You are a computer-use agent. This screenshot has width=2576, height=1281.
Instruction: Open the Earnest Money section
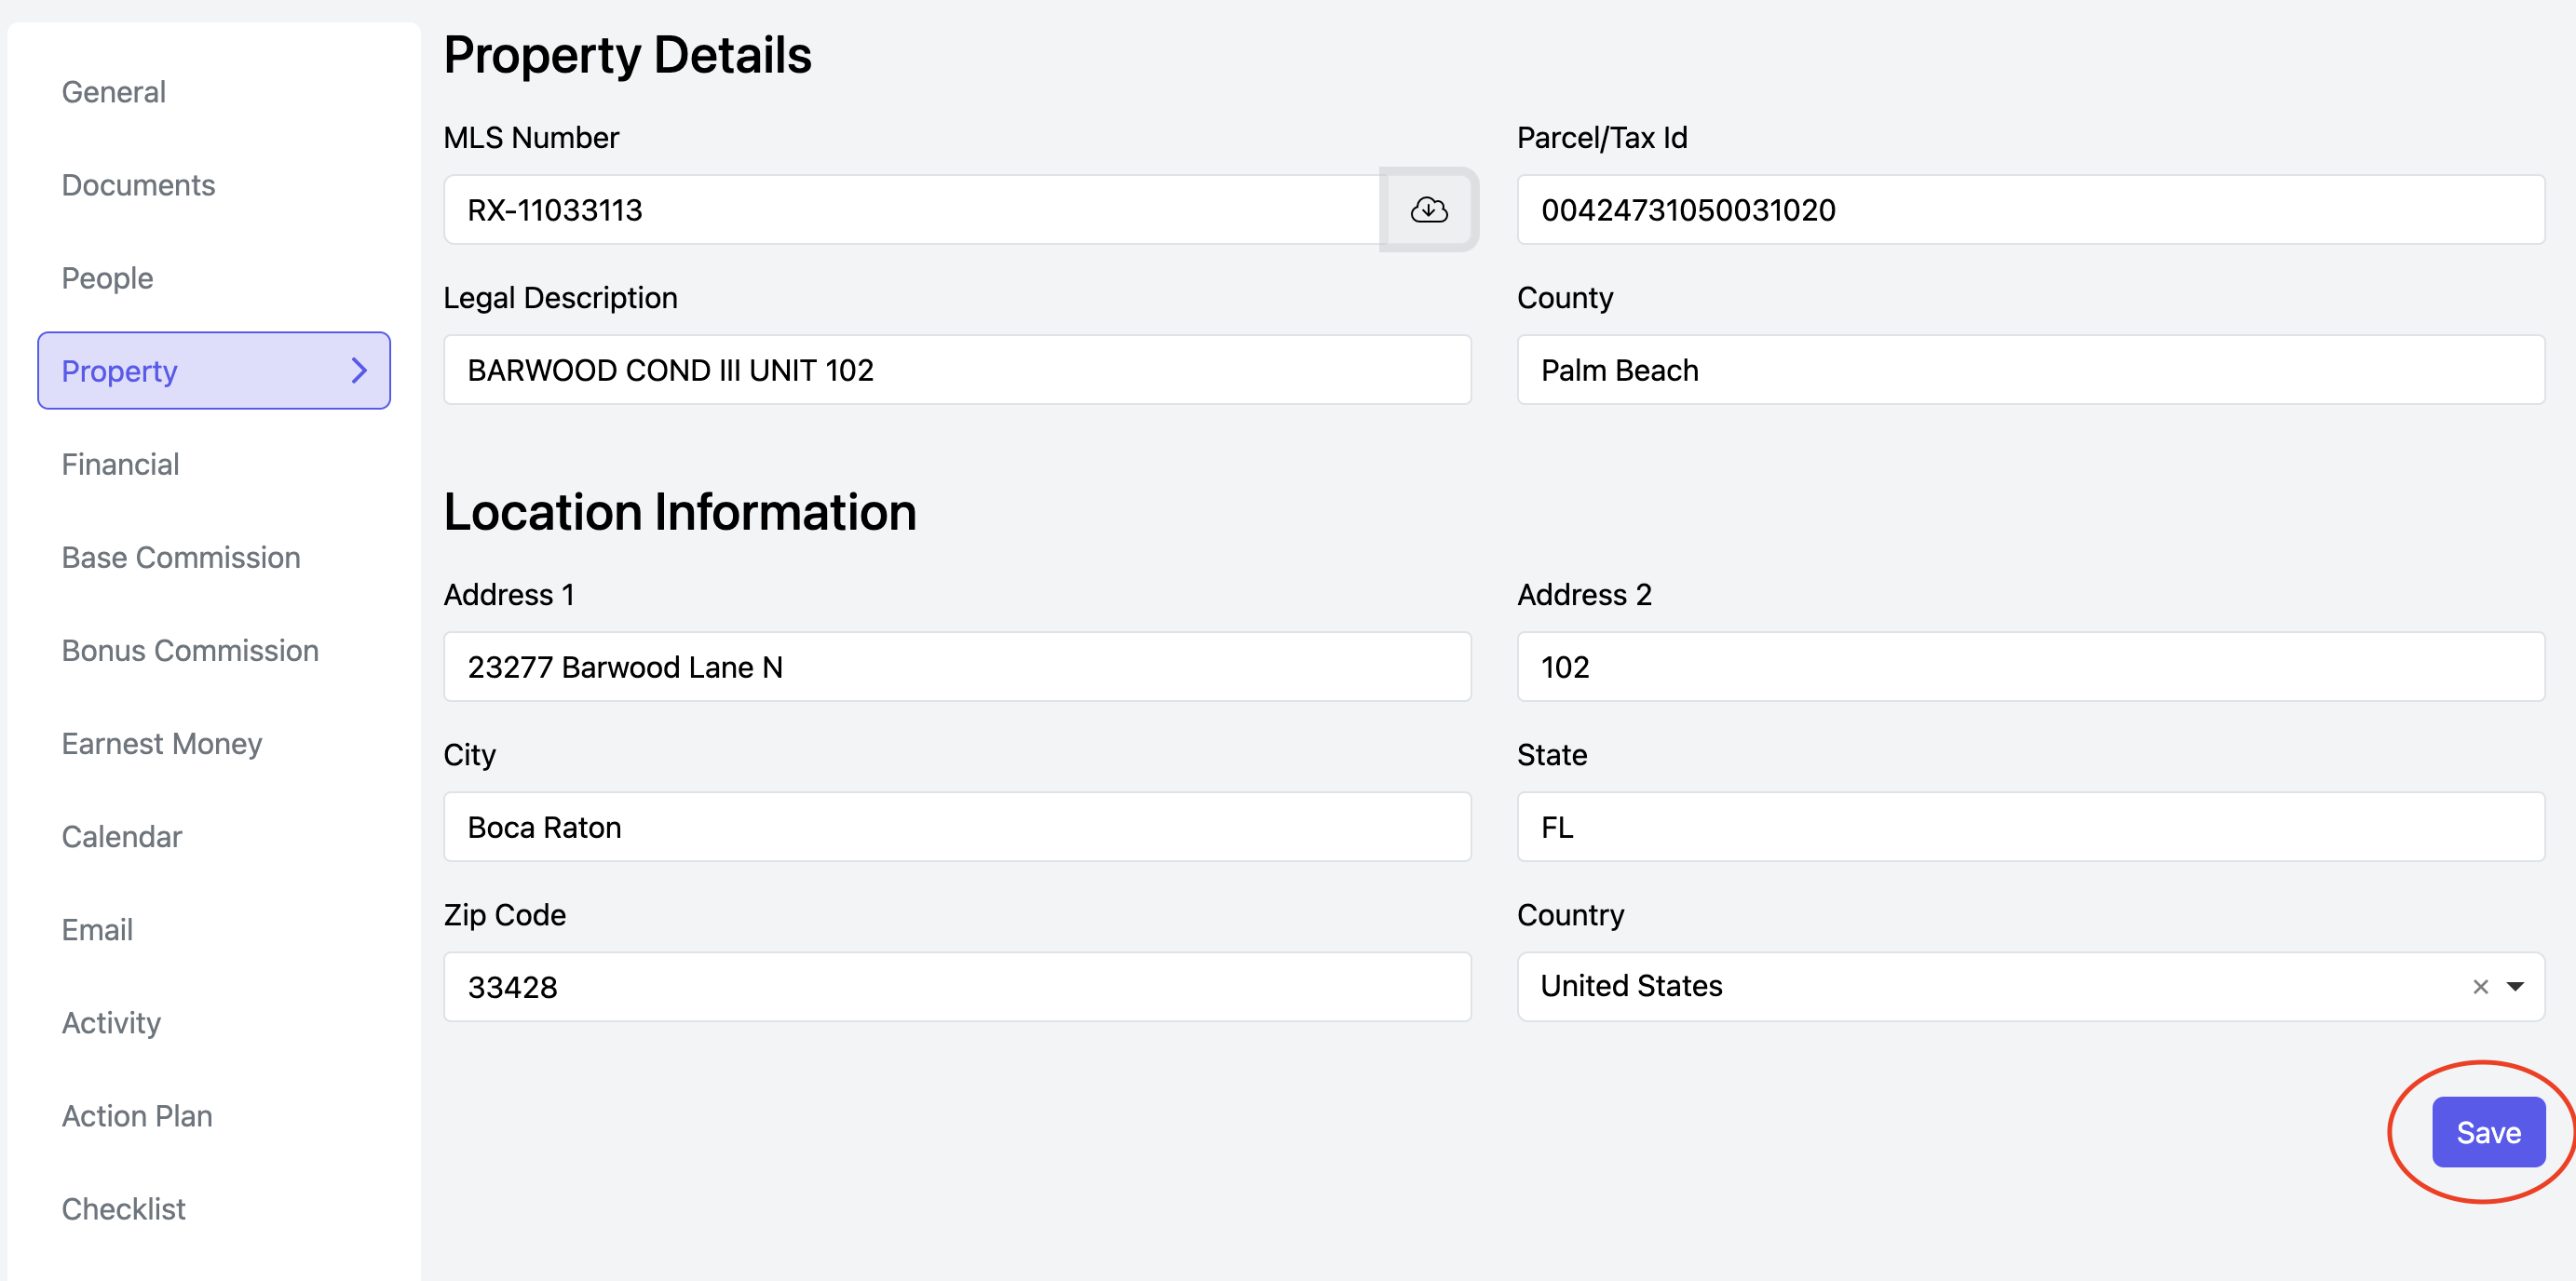point(162,743)
